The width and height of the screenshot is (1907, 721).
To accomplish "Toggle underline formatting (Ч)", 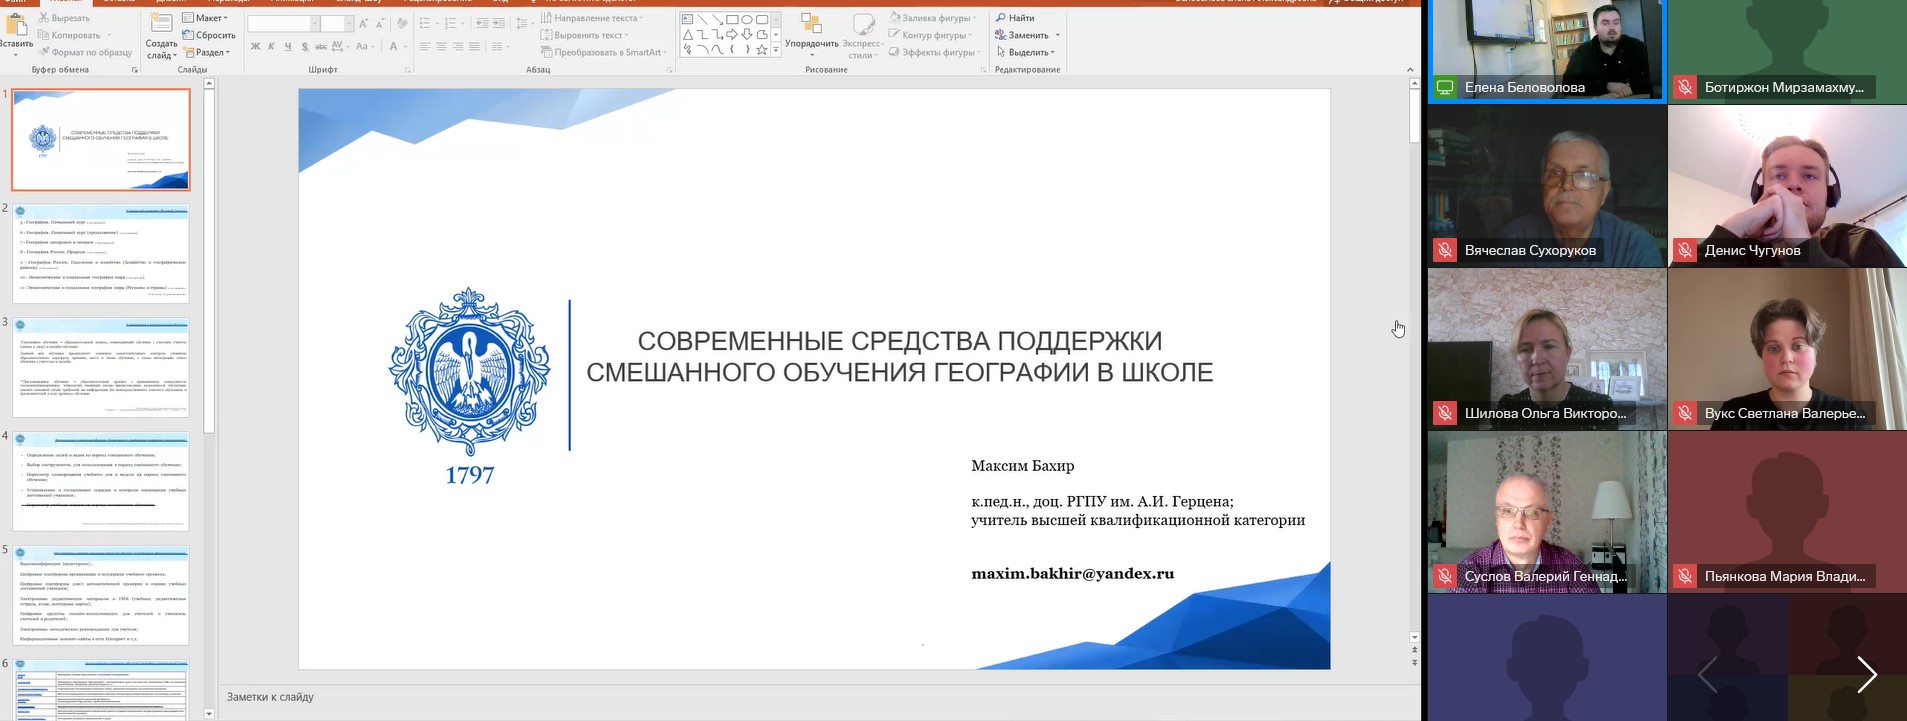I will [x=288, y=47].
